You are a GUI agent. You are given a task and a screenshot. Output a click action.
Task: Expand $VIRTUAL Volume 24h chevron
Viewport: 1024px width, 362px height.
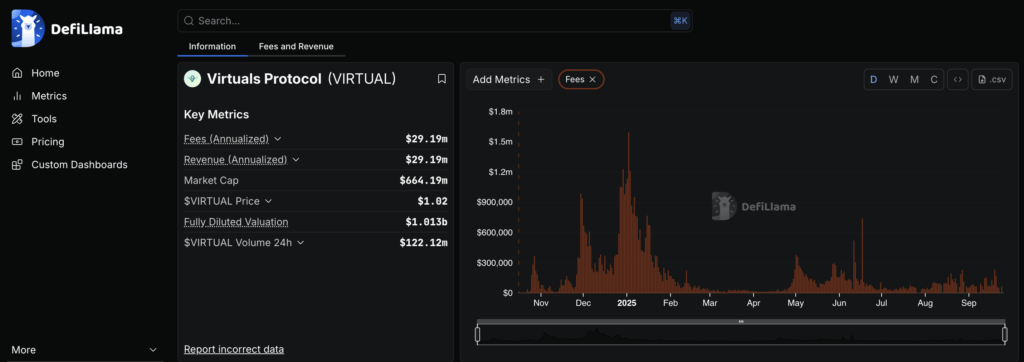(x=300, y=242)
